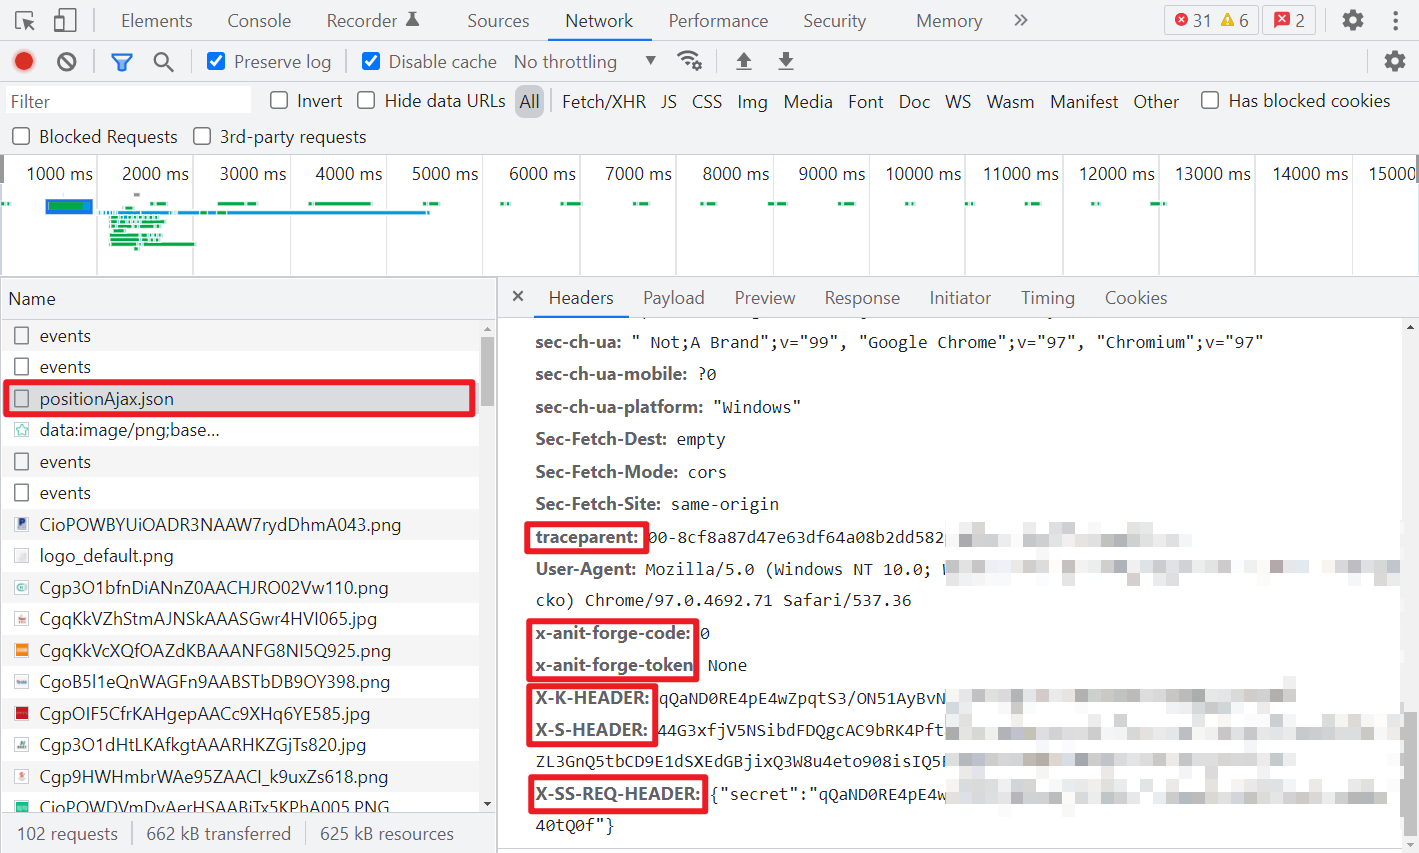Viewport: 1419px width, 853px height.
Task: Open network conditions wifi icon
Action: tap(689, 61)
